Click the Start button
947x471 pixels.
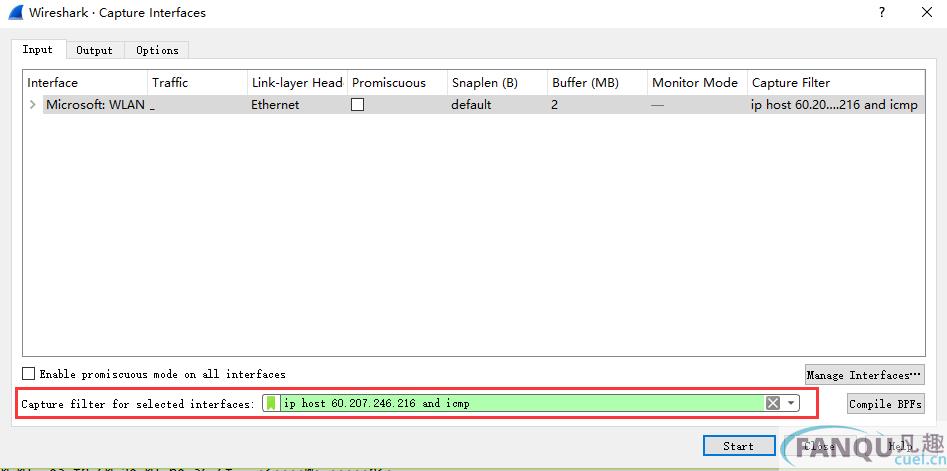pos(739,446)
